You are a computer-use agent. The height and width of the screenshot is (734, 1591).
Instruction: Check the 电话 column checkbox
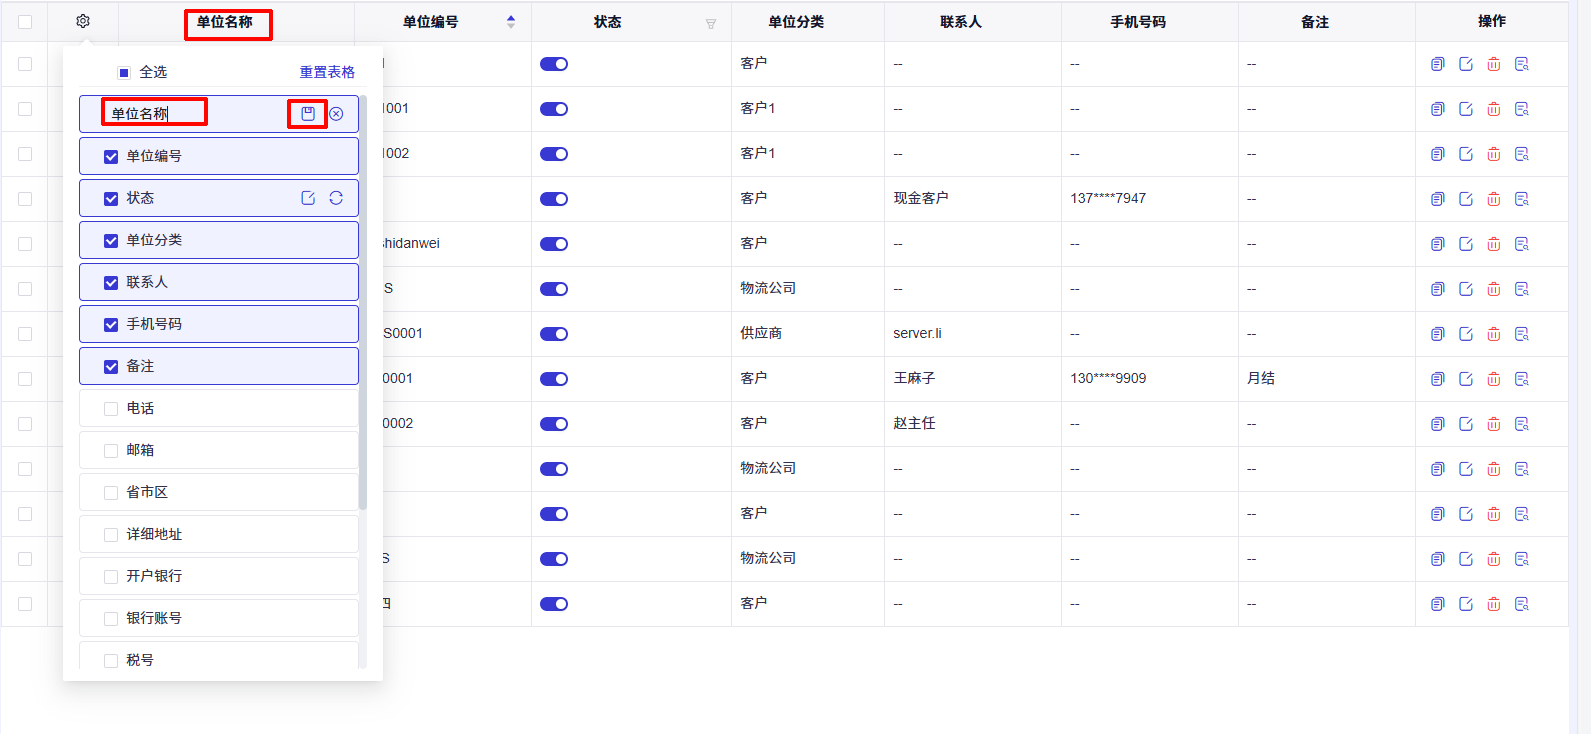click(111, 408)
